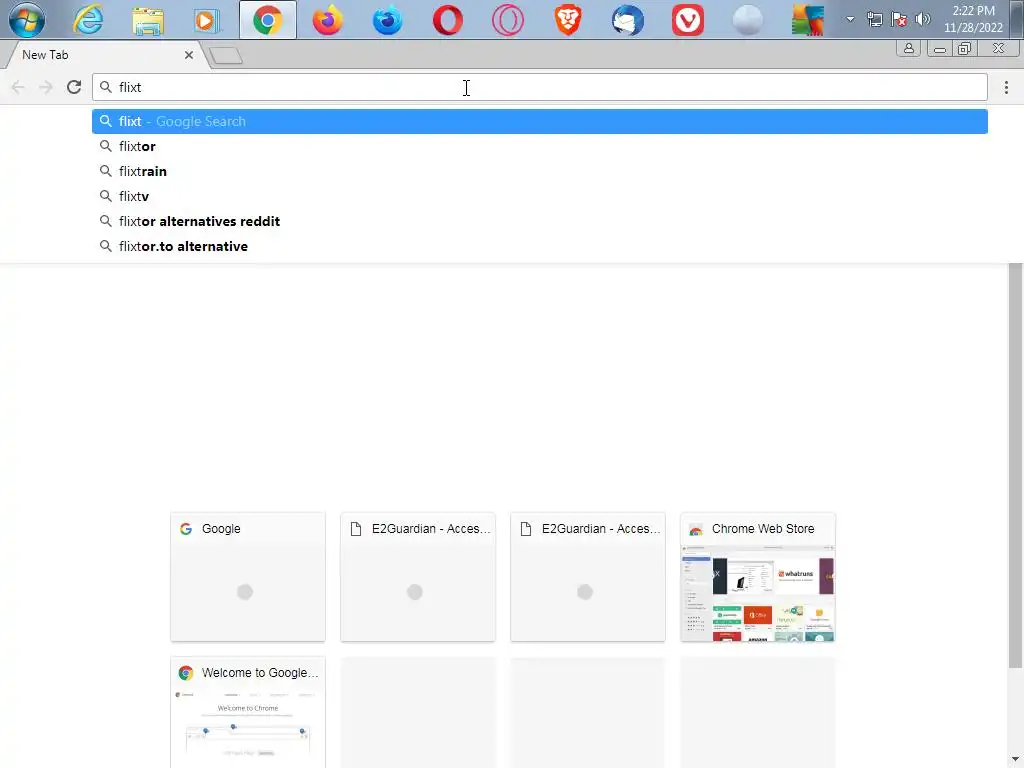Image resolution: width=1024 pixels, height=768 pixels.
Task: Select the Chrome taskbar icon
Action: pyautogui.click(x=268, y=20)
